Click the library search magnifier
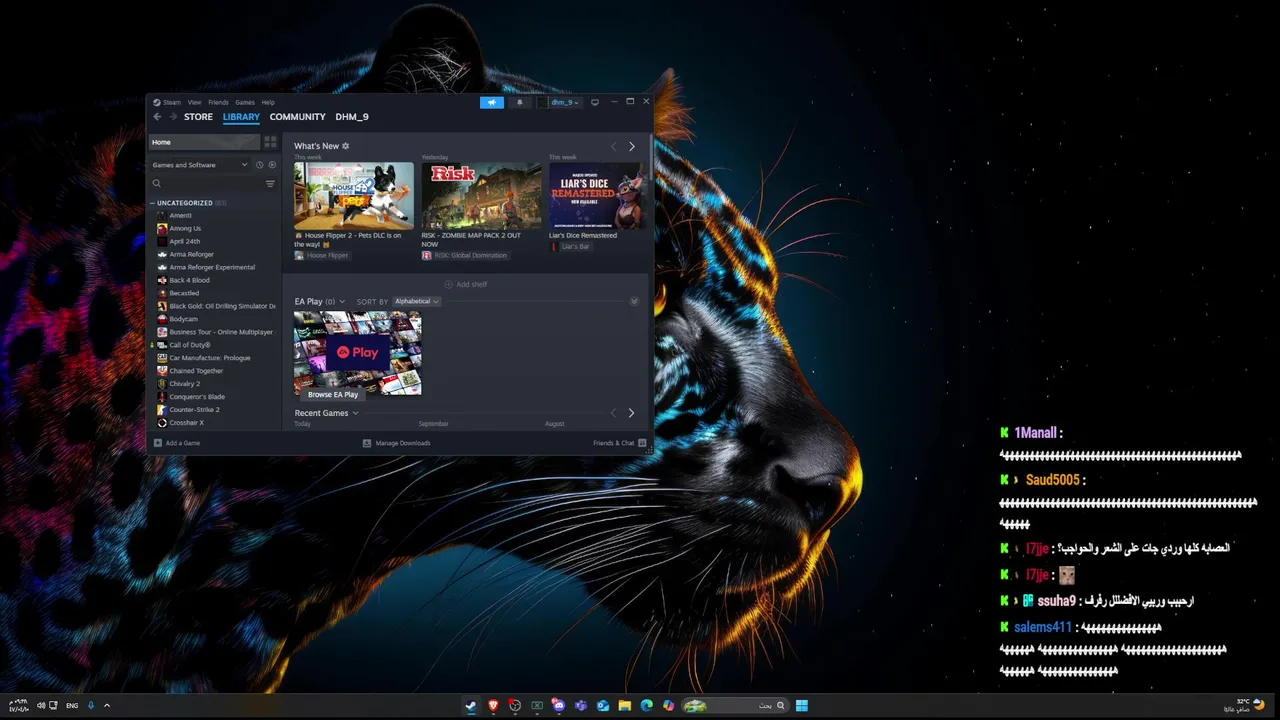The image size is (1280, 720). 157,184
